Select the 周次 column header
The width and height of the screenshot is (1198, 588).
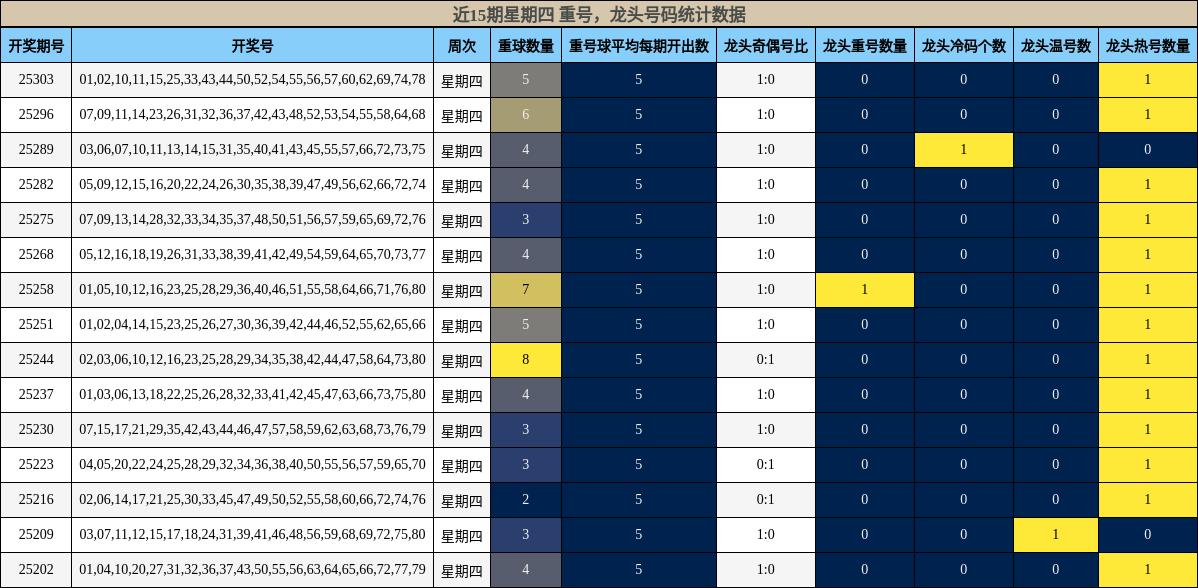[x=461, y=44]
